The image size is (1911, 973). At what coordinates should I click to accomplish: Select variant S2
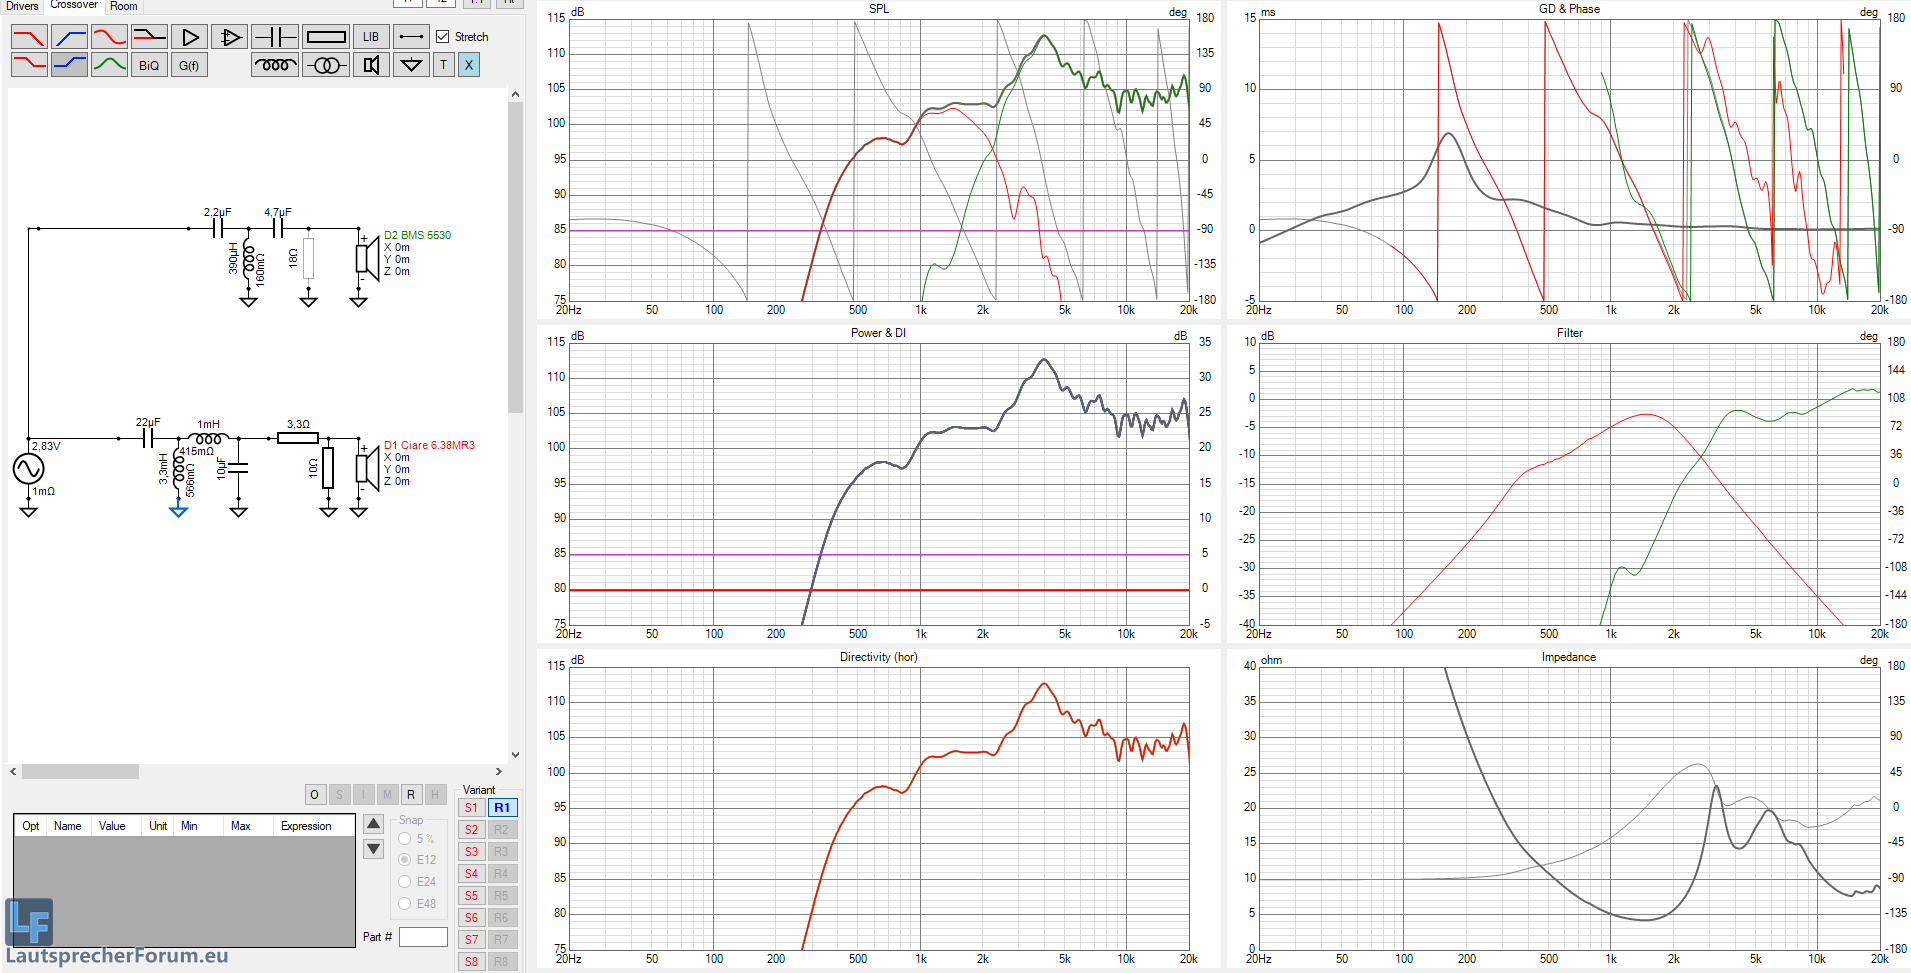tap(471, 830)
